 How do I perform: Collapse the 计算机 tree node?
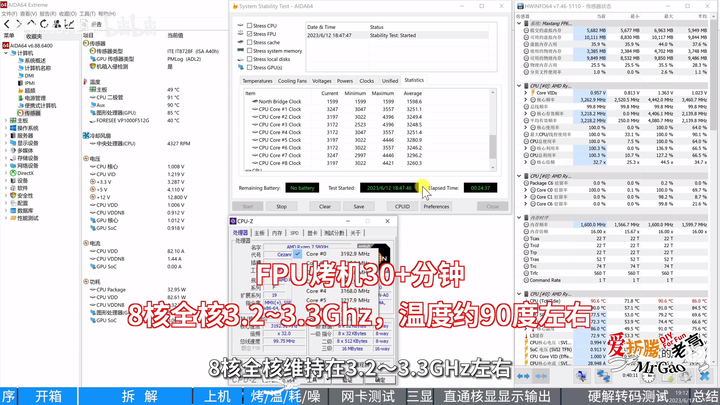click(6, 53)
